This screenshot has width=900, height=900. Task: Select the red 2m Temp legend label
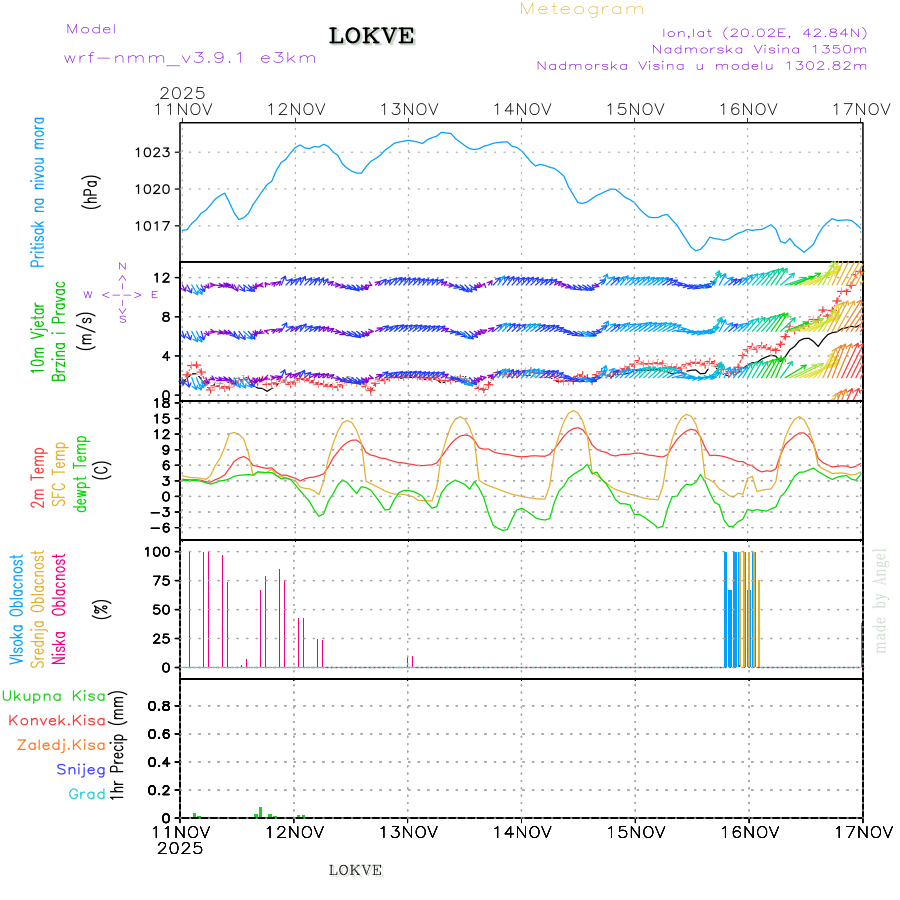click(x=38, y=478)
